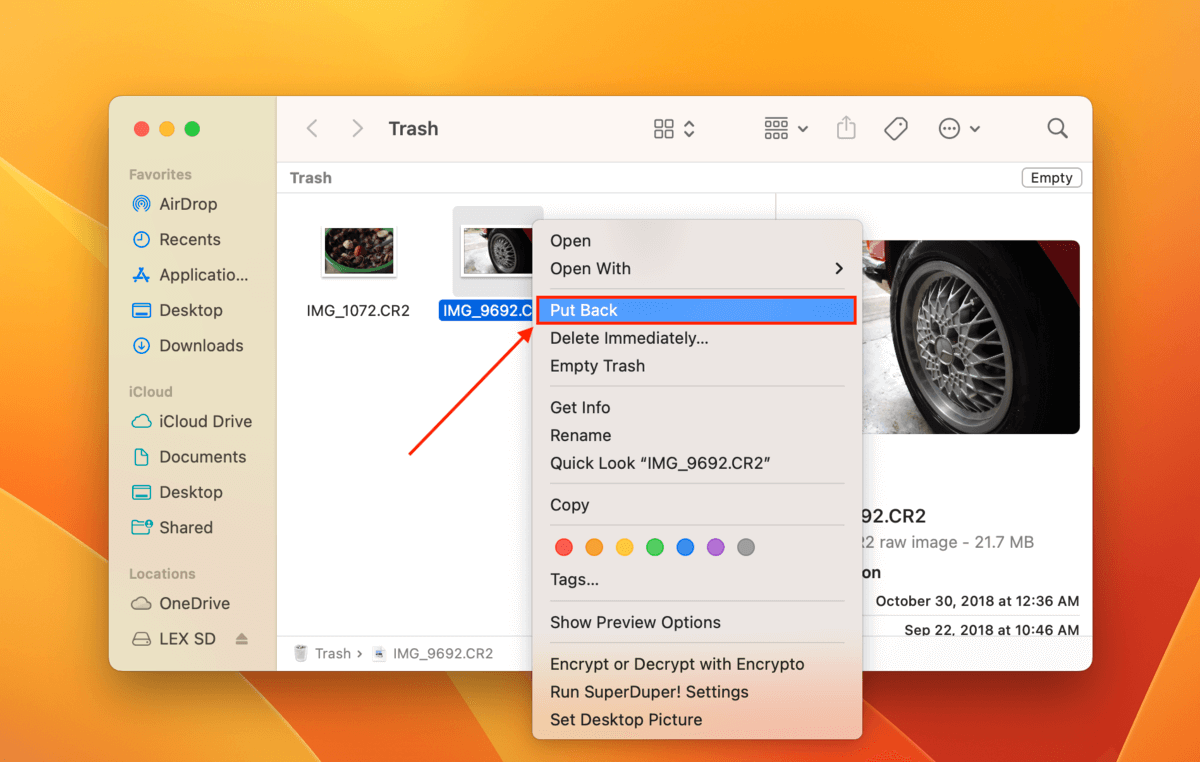This screenshot has height=762, width=1200.
Task: Click the forward navigation arrow
Action: 357,128
